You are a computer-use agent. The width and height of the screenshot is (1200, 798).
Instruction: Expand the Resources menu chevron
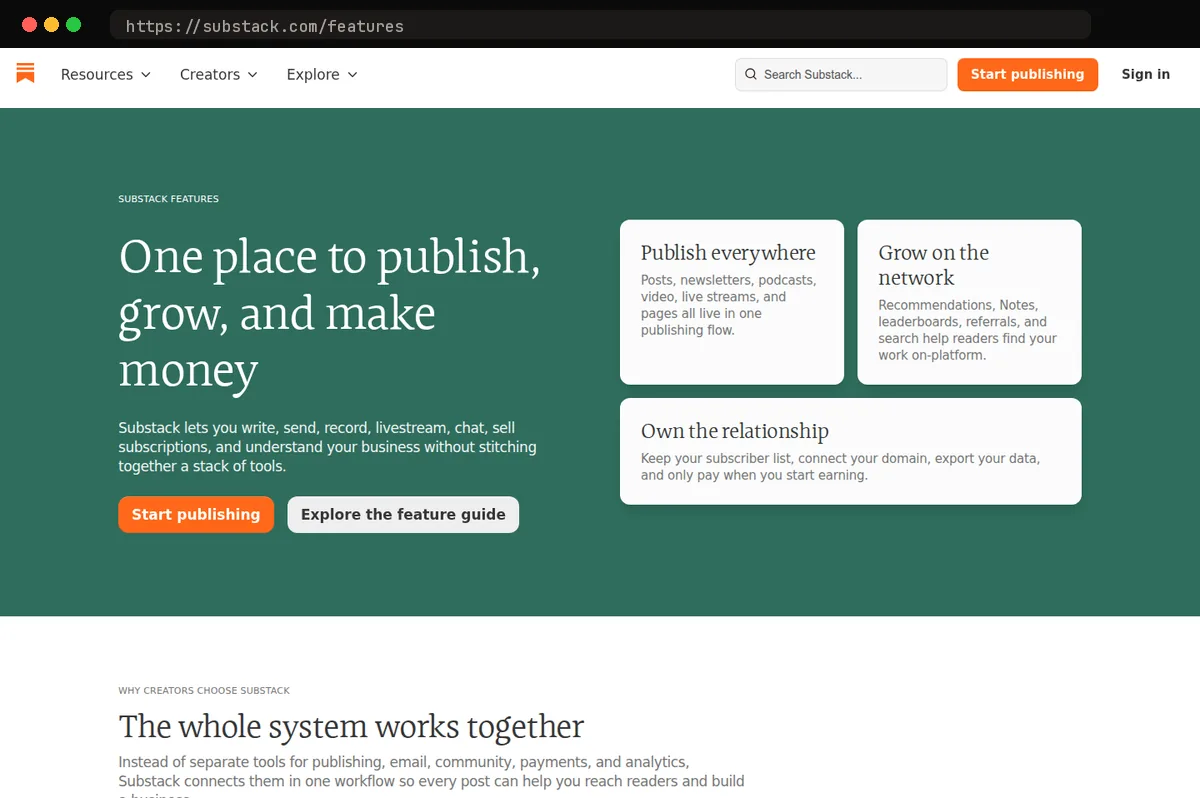click(146, 75)
